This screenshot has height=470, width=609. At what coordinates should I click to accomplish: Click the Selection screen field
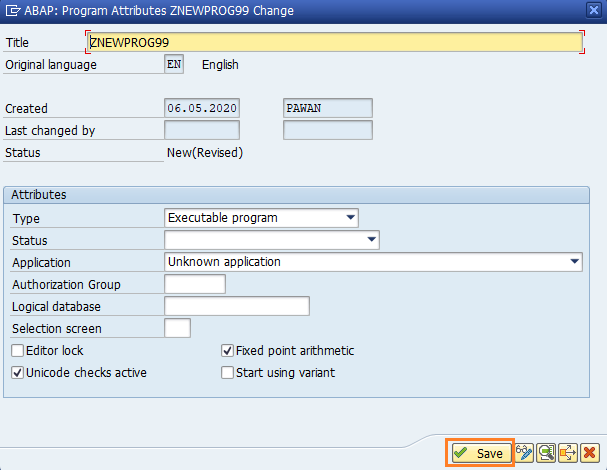click(x=177, y=328)
